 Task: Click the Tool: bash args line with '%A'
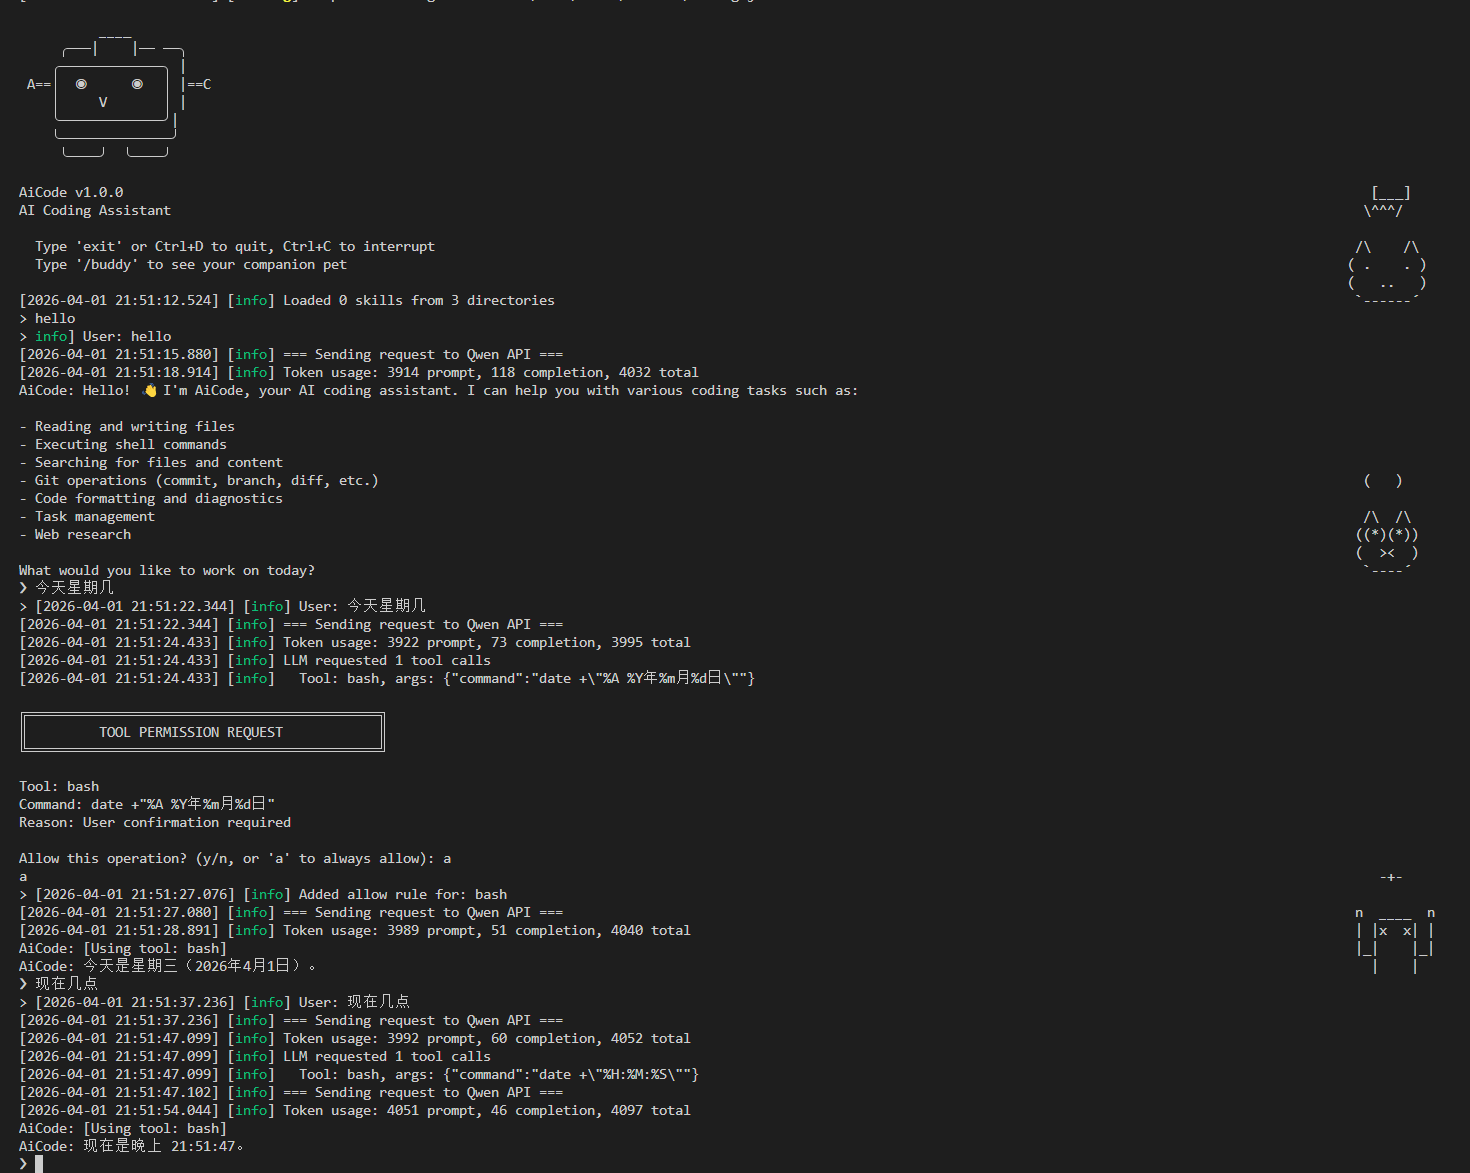pos(387,678)
